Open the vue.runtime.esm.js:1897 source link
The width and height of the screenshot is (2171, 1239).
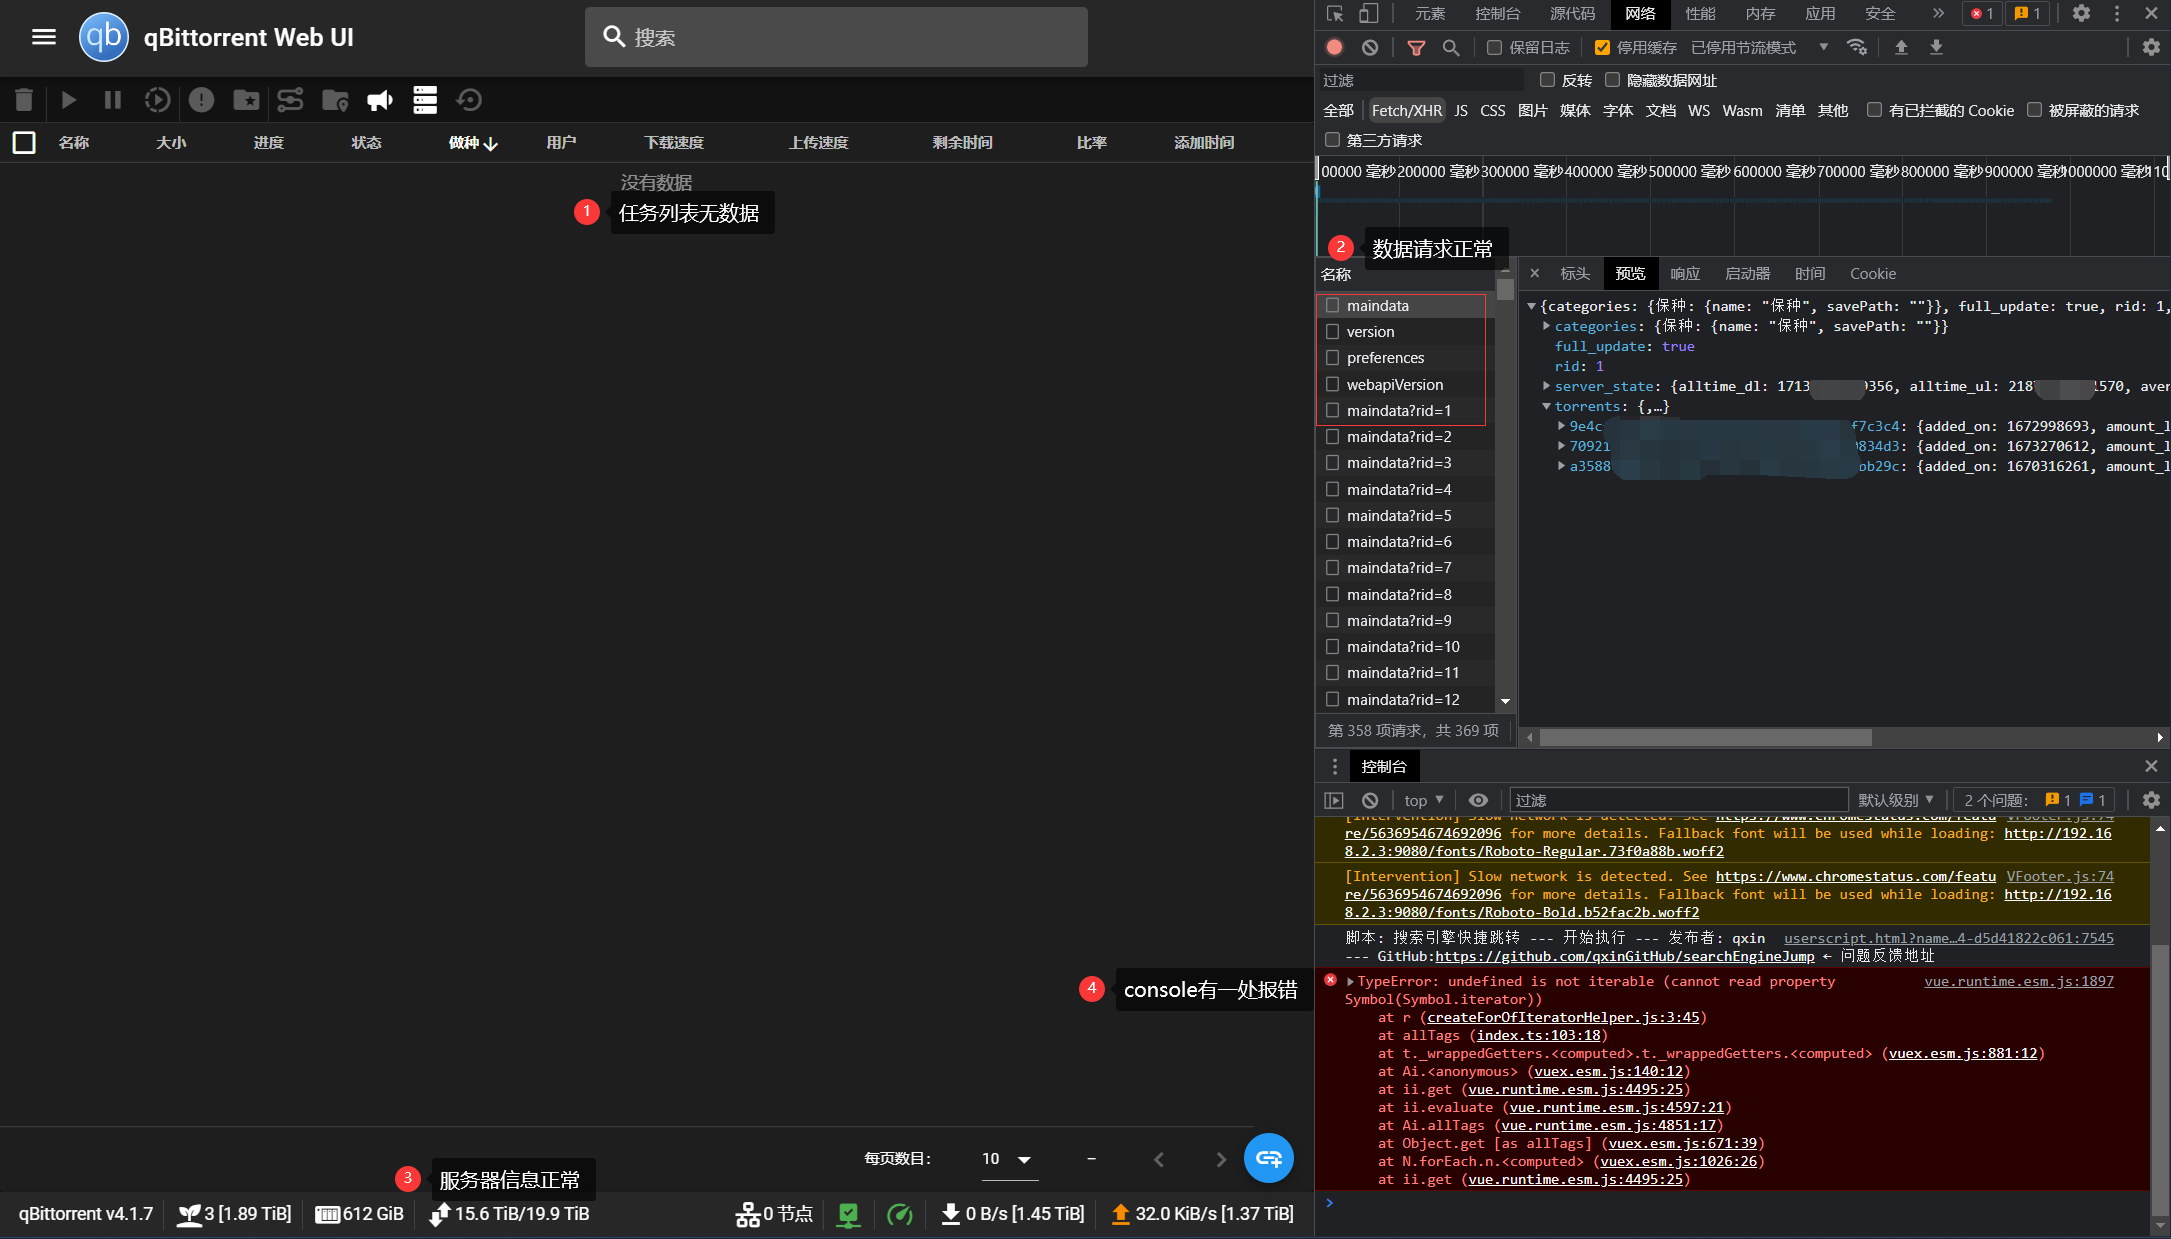2019,982
